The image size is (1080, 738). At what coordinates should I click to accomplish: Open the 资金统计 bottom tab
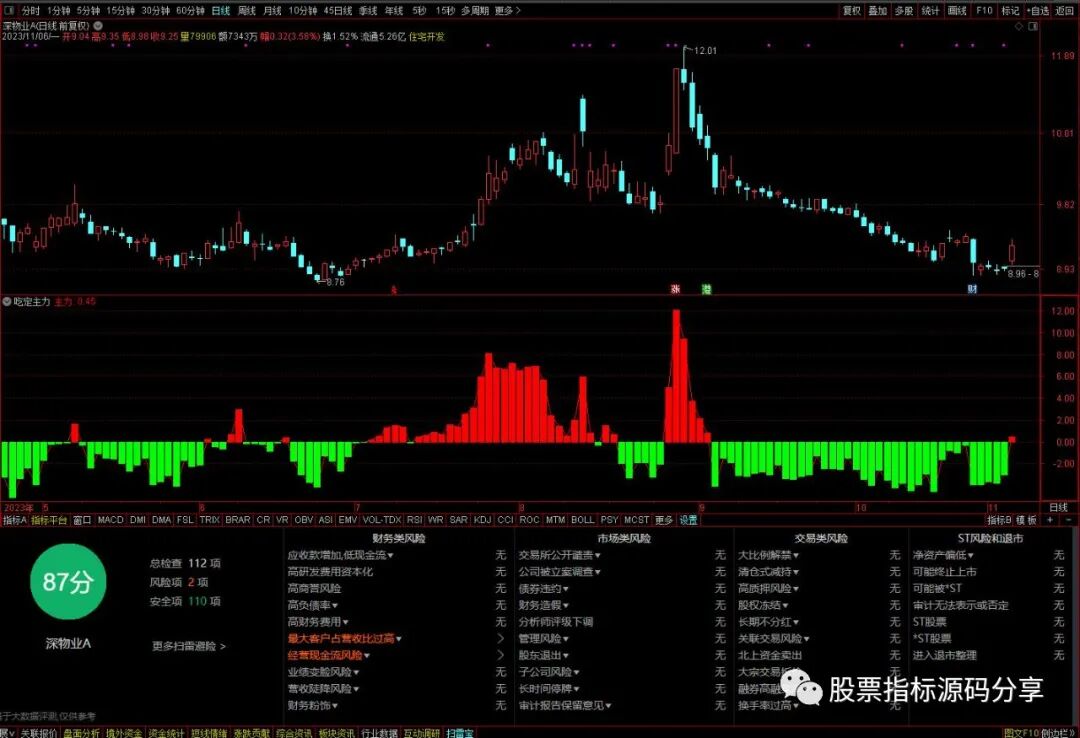pyautogui.click(x=166, y=732)
